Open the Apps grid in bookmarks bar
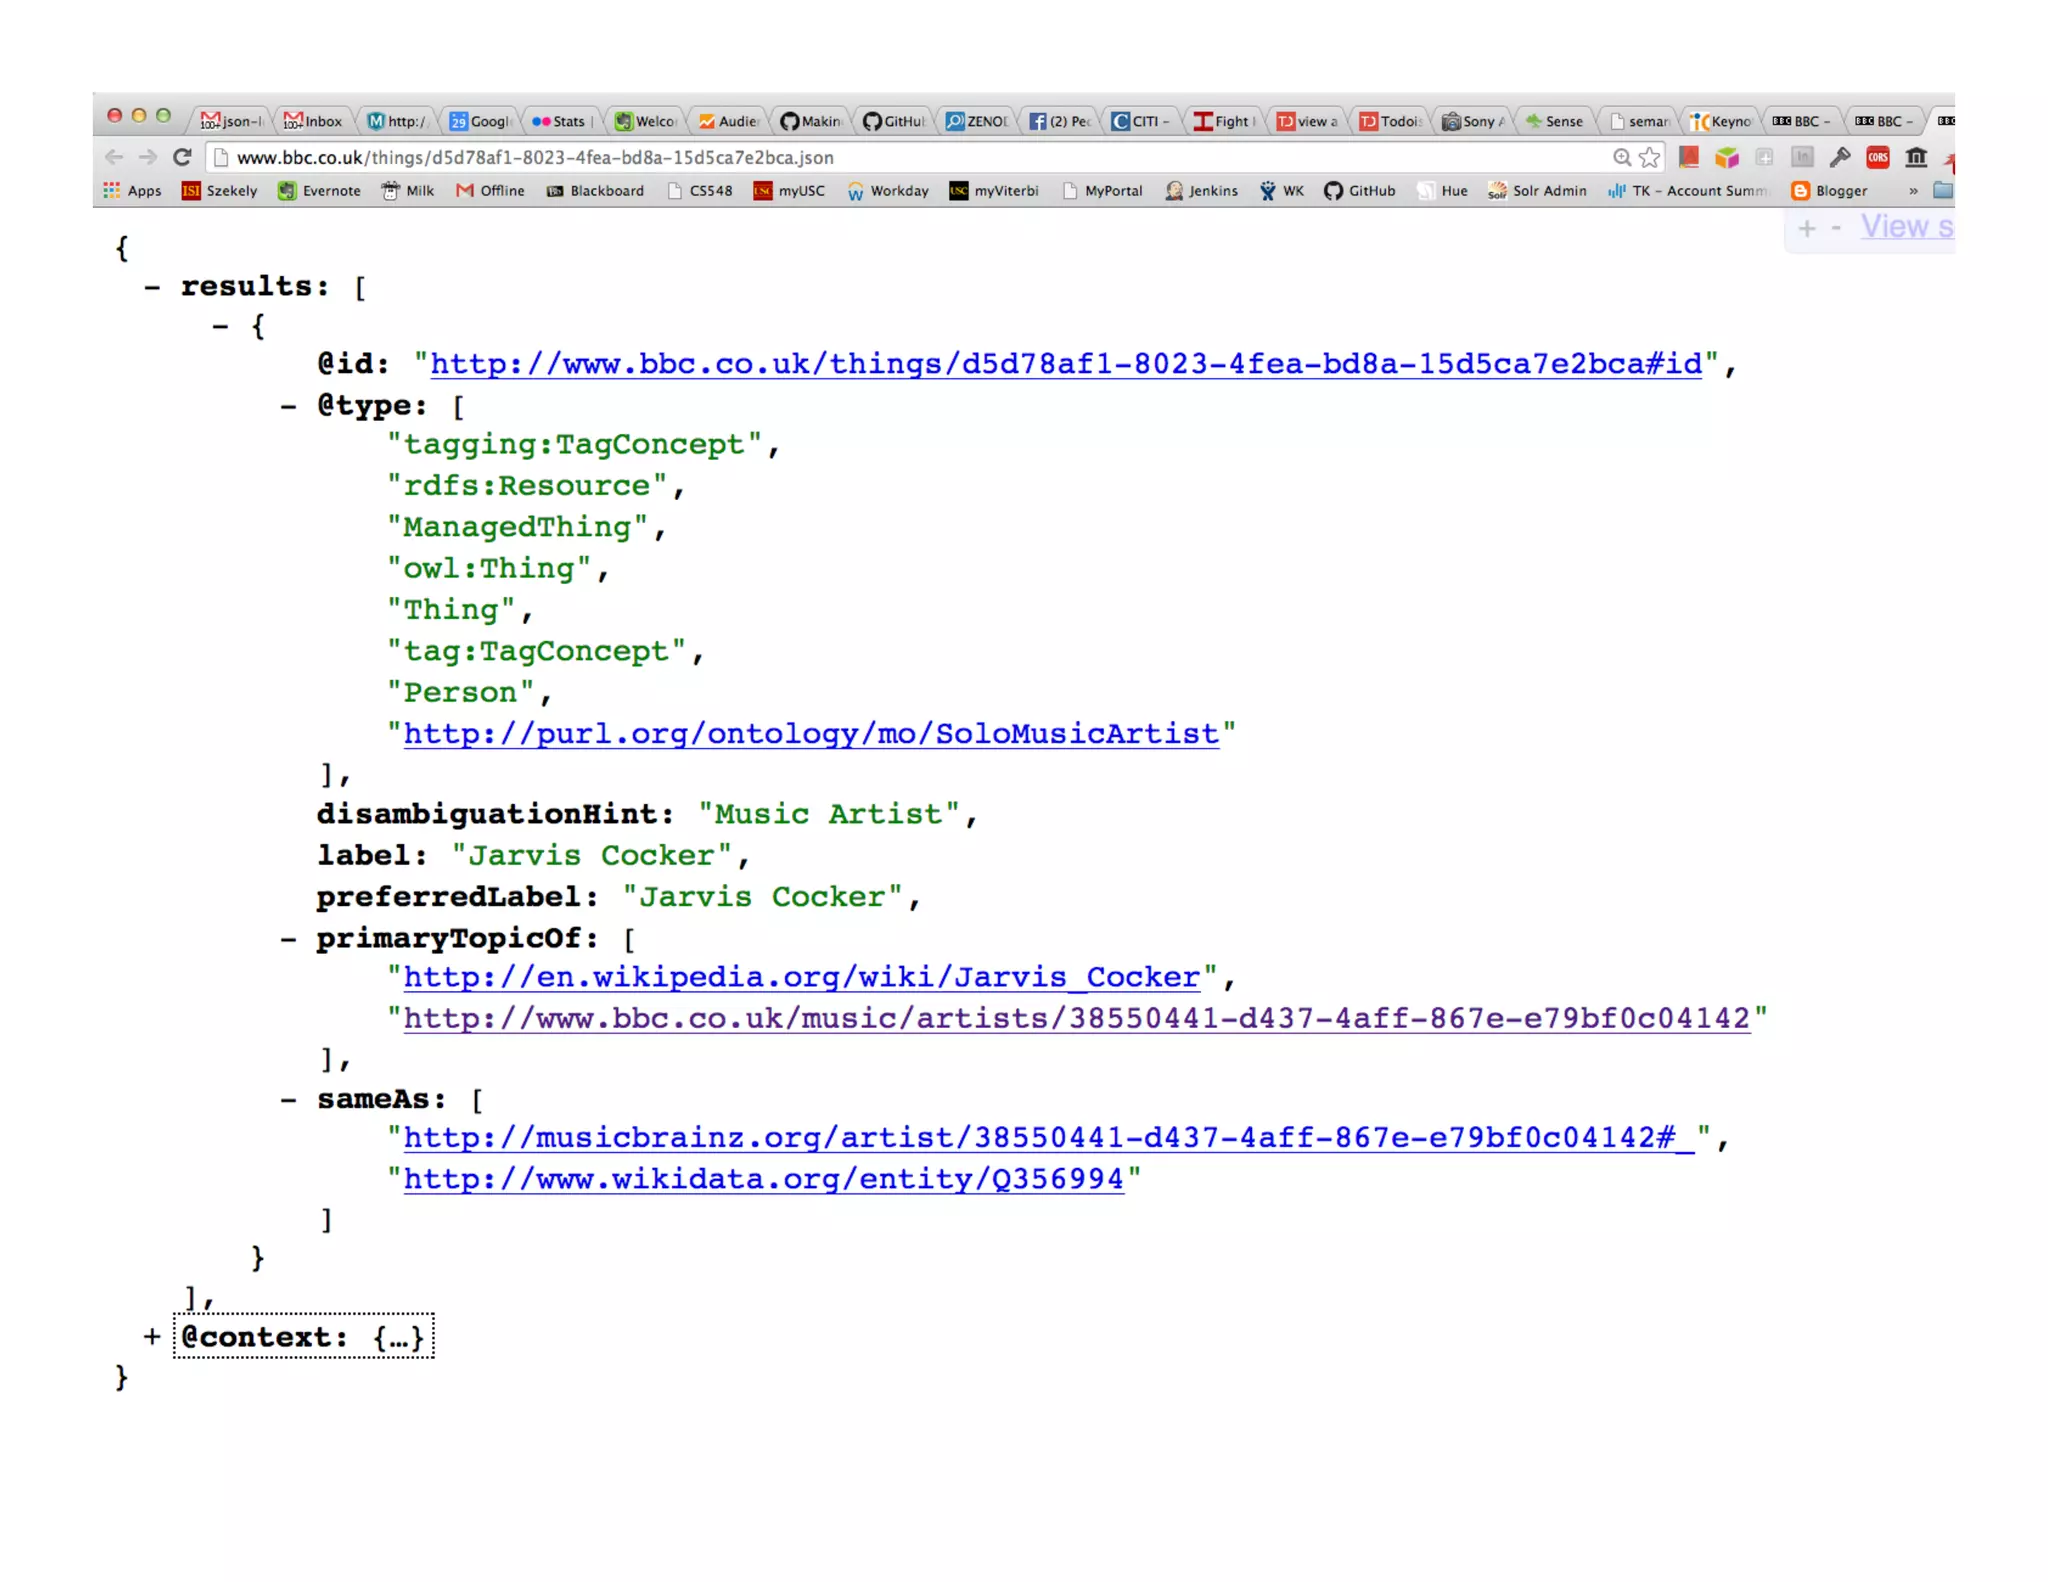 [x=132, y=190]
